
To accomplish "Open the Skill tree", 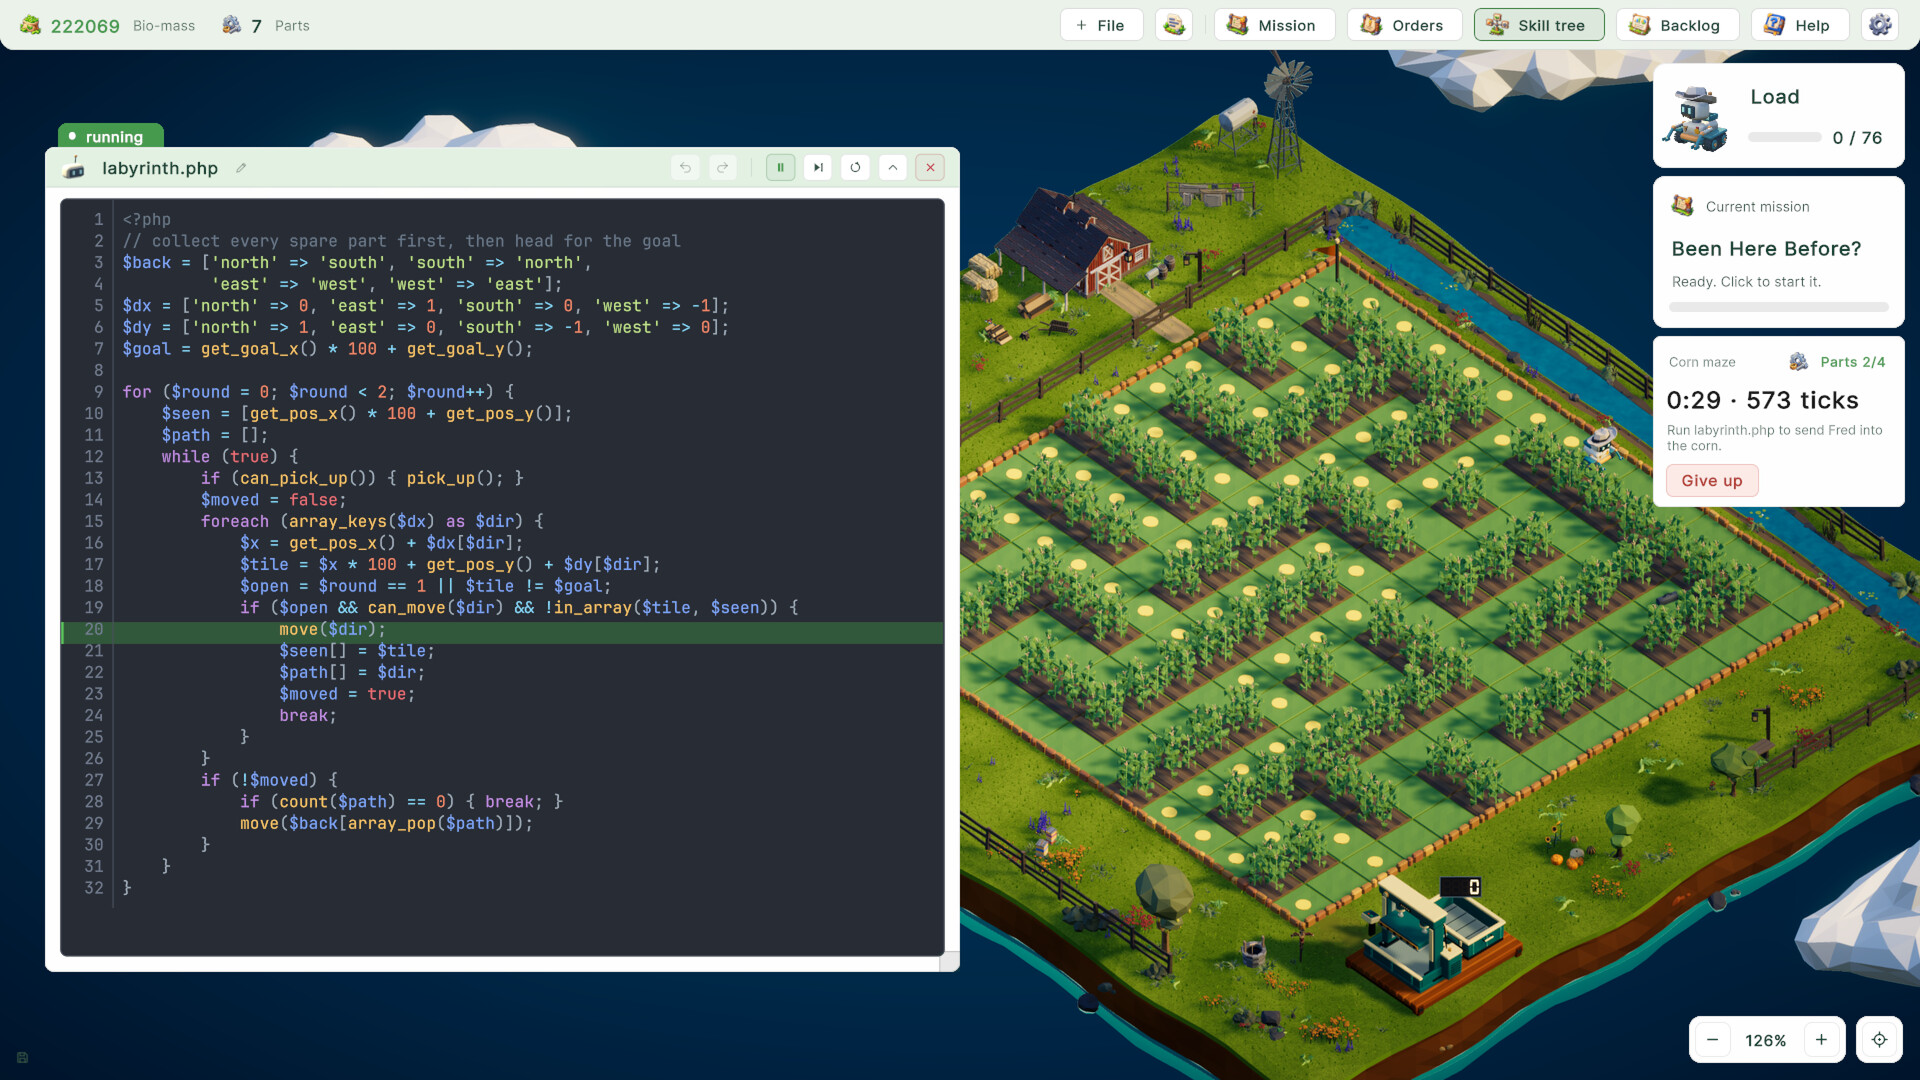I will pyautogui.click(x=1538, y=25).
